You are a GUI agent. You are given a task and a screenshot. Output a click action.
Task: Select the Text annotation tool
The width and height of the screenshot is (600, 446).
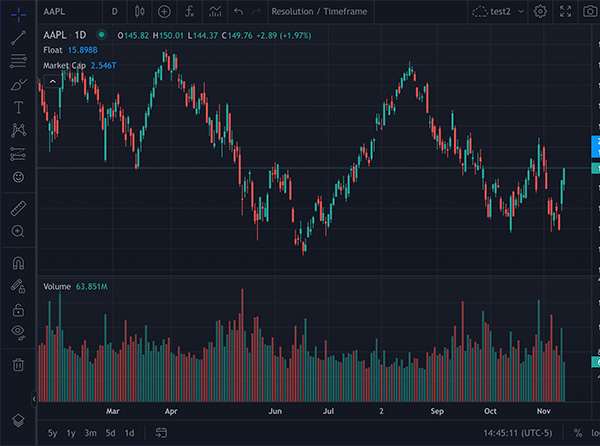click(x=18, y=107)
